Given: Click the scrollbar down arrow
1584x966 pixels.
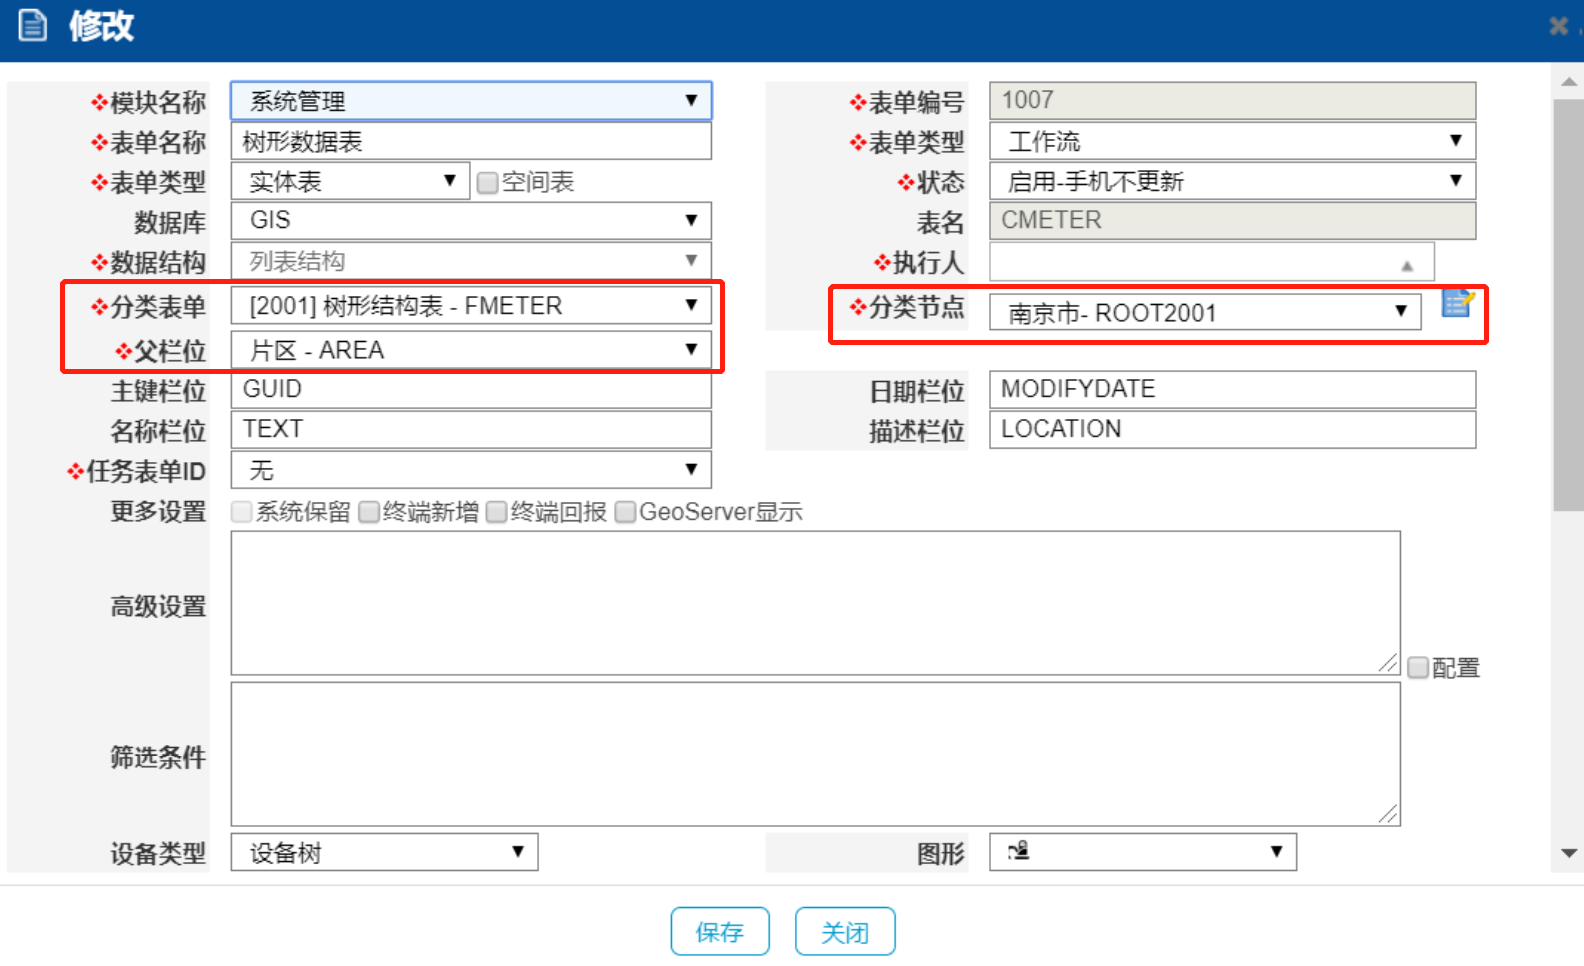Looking at the screenshot, I should pyautogui.click(x=1568, y=853).
